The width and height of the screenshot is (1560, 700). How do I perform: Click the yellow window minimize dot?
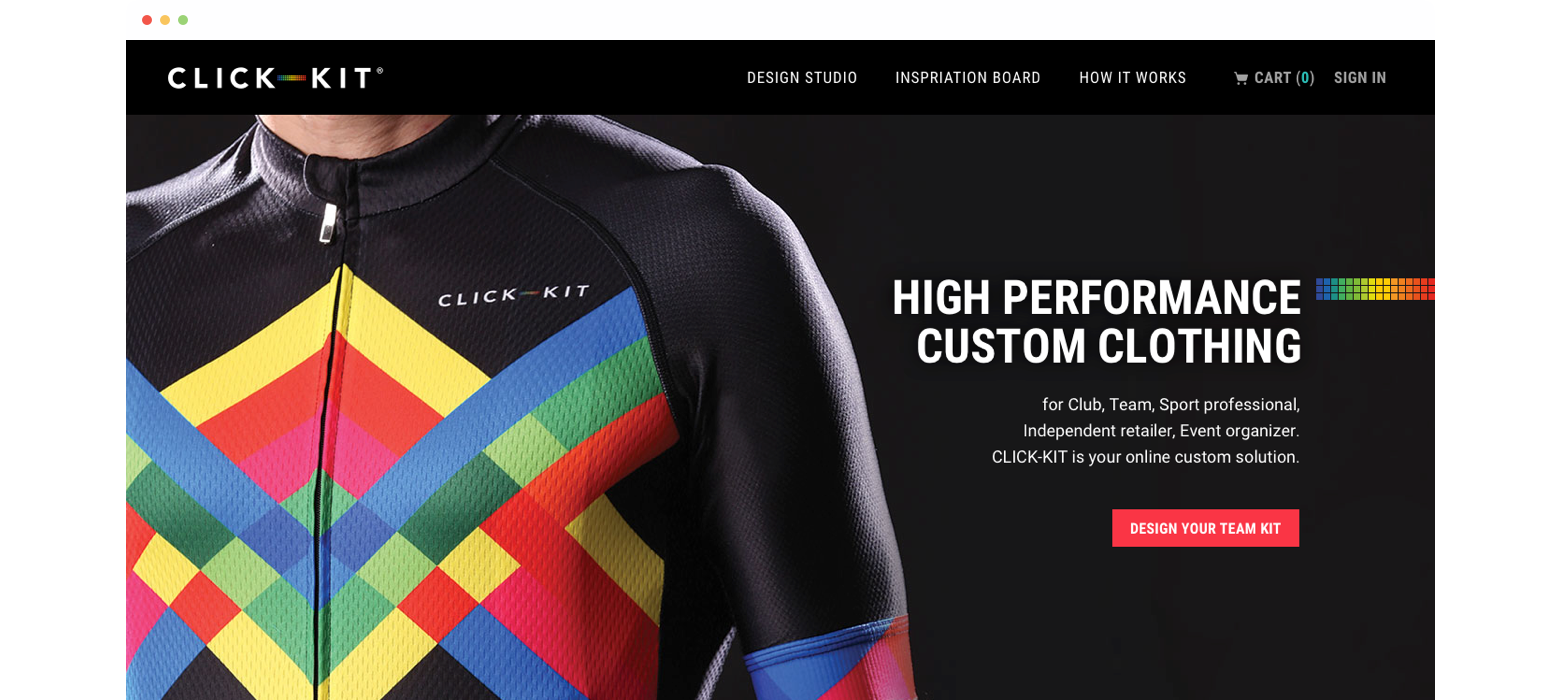[165, 20]
